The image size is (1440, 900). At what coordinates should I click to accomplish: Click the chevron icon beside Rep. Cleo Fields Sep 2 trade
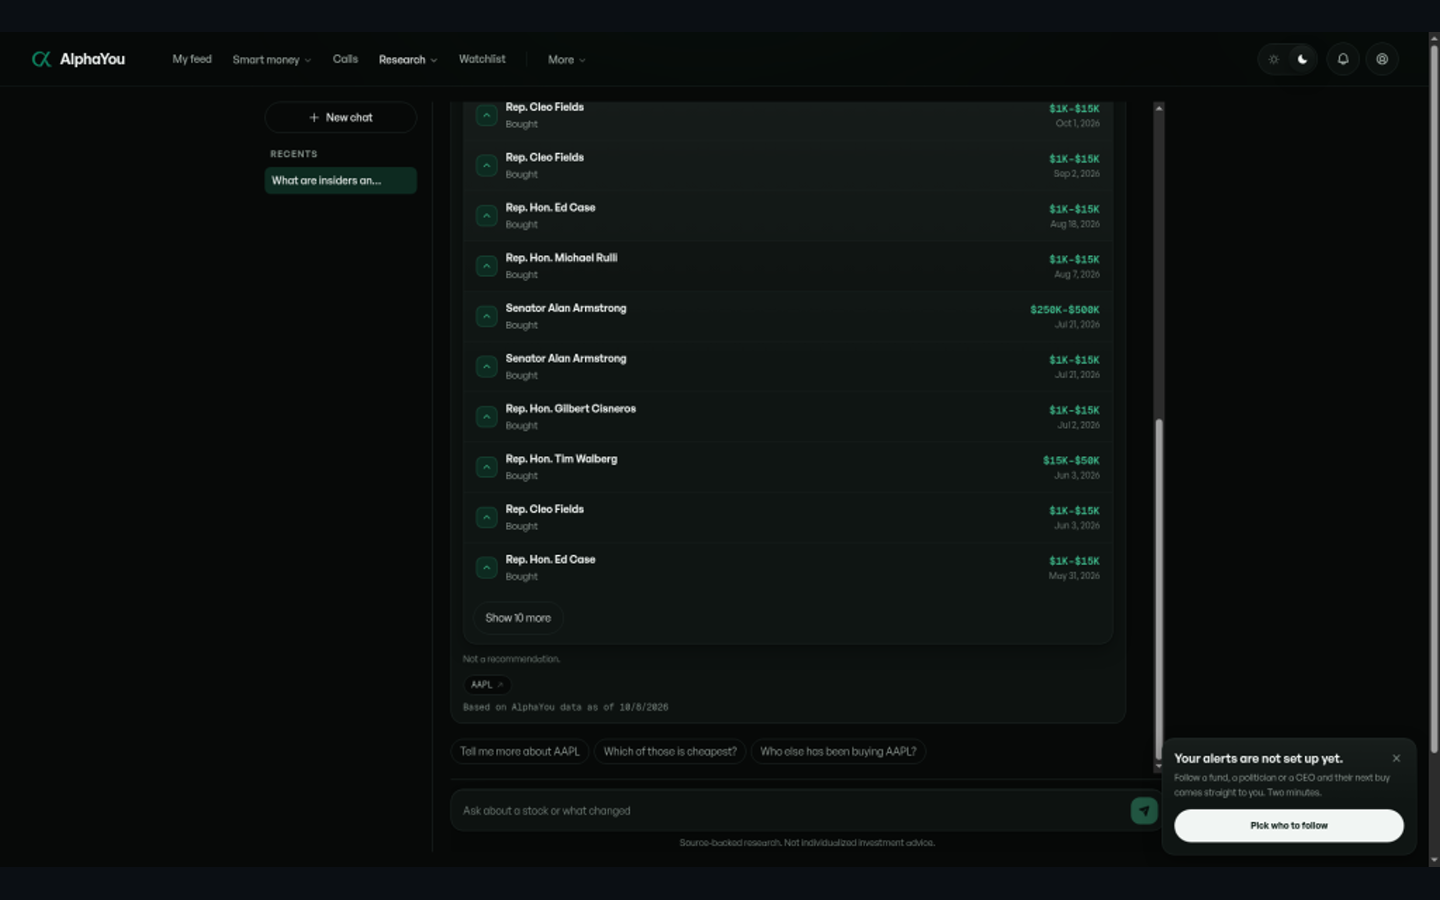(x=486, y=165)
